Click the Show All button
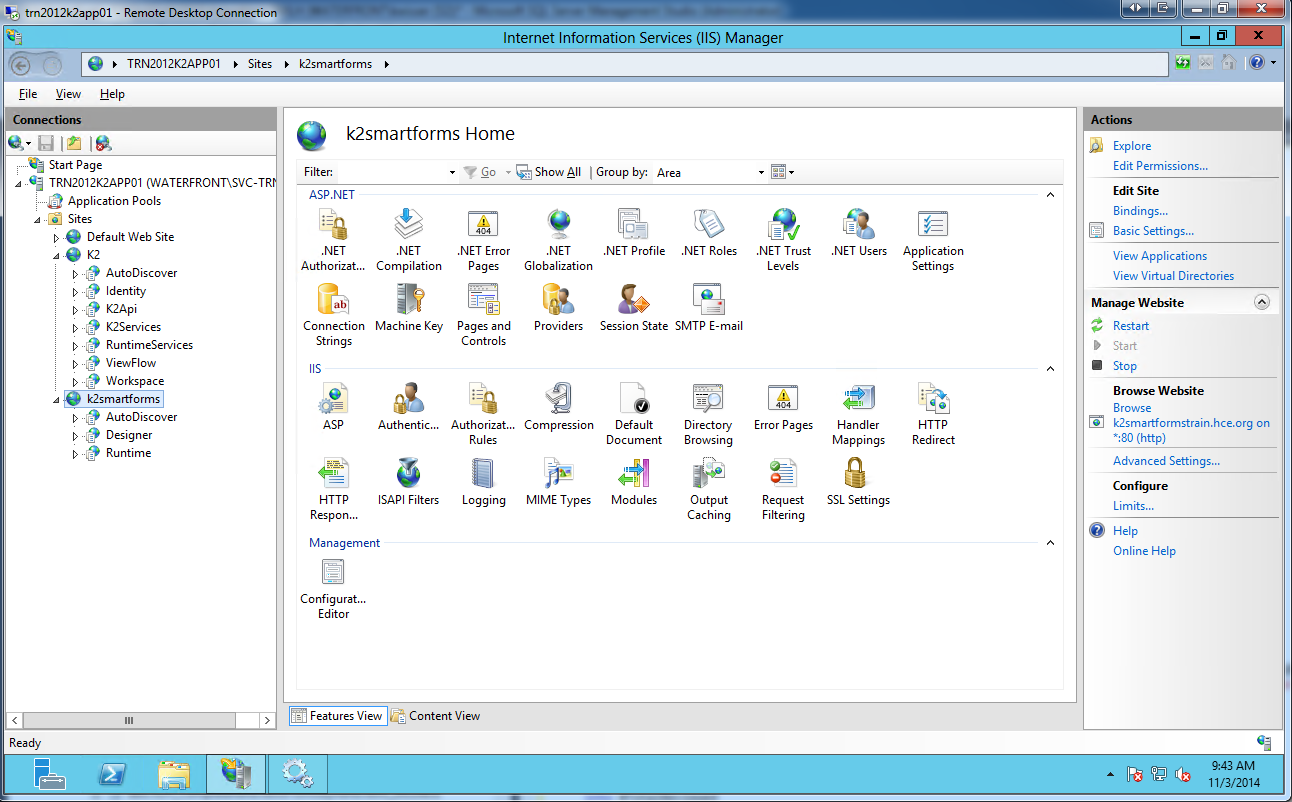The width and height of the screenshot is (1292, 802). point(548,172)
